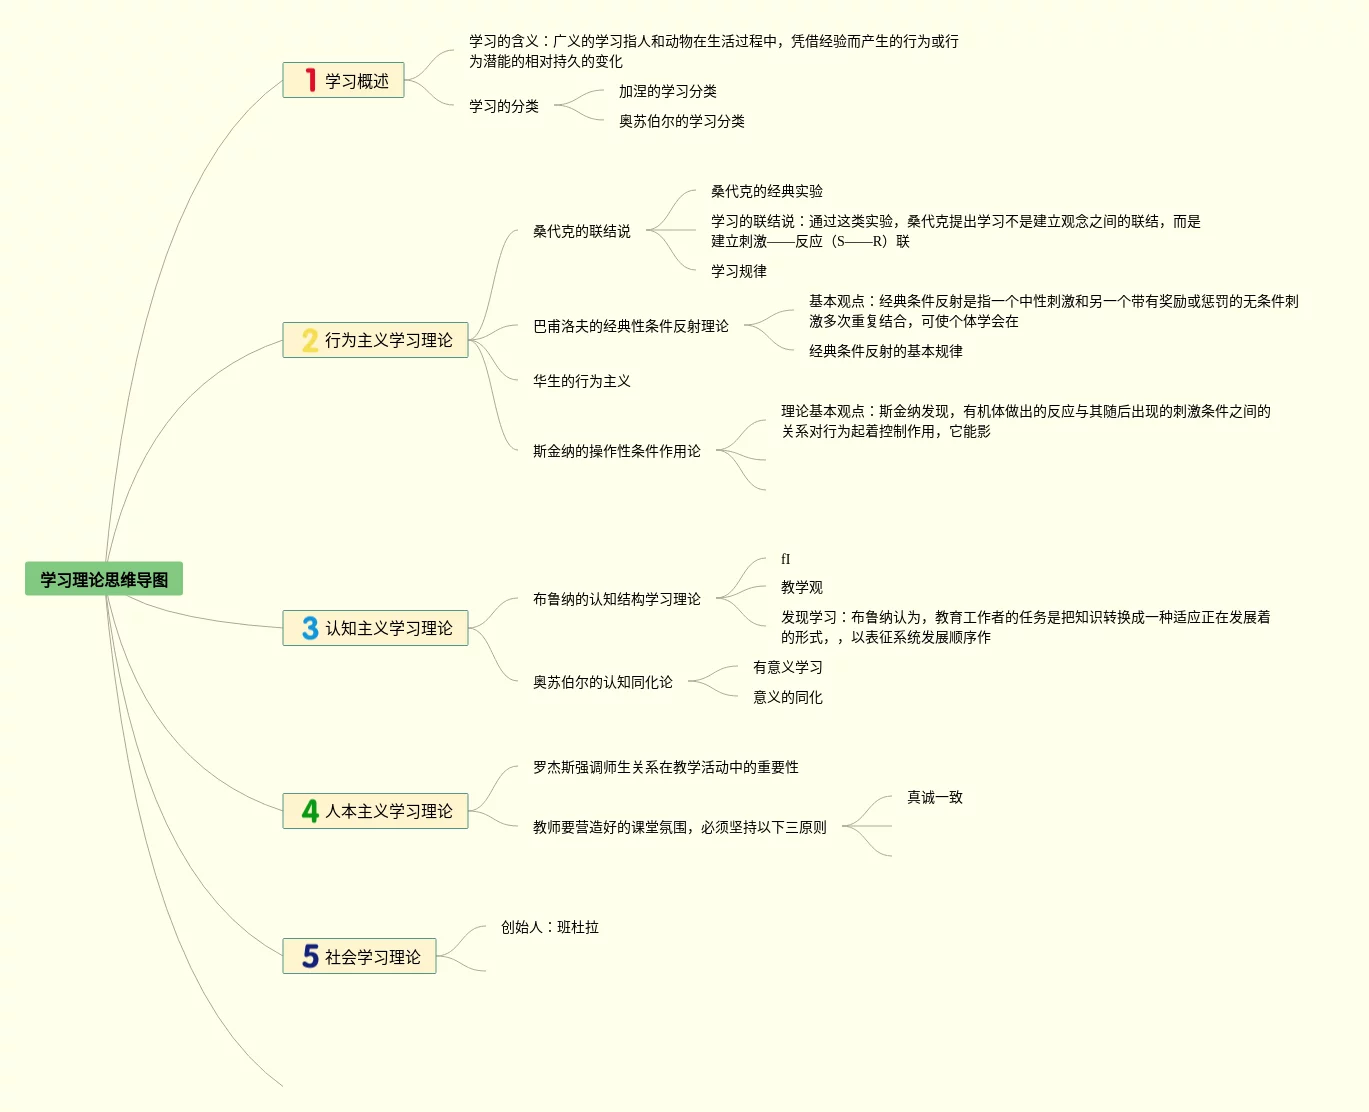Click the 创始人：班杜拉 node
1369x1112 pixels.
pyautogui.click(x=549, y=927)
